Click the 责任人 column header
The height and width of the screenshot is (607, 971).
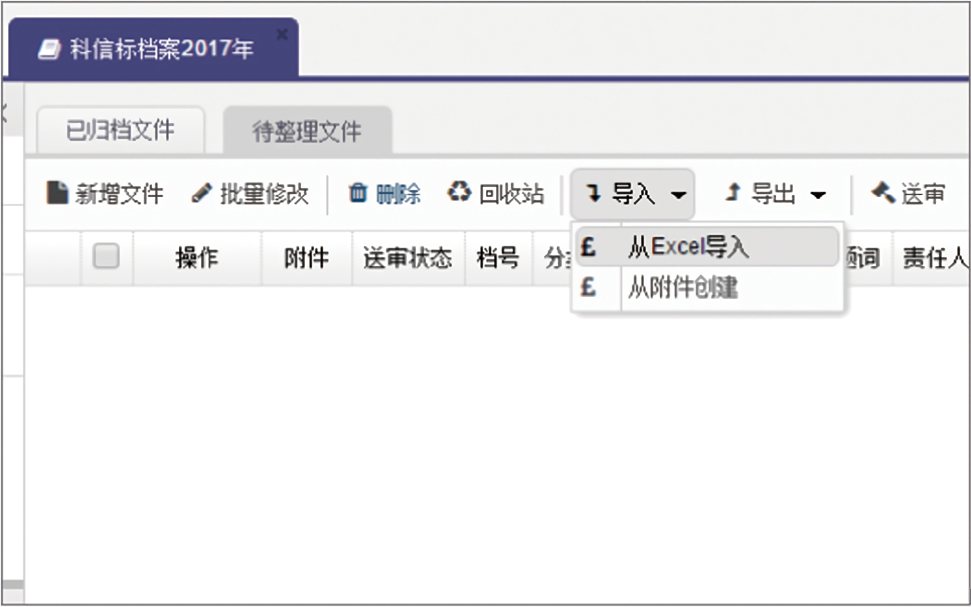933,259
